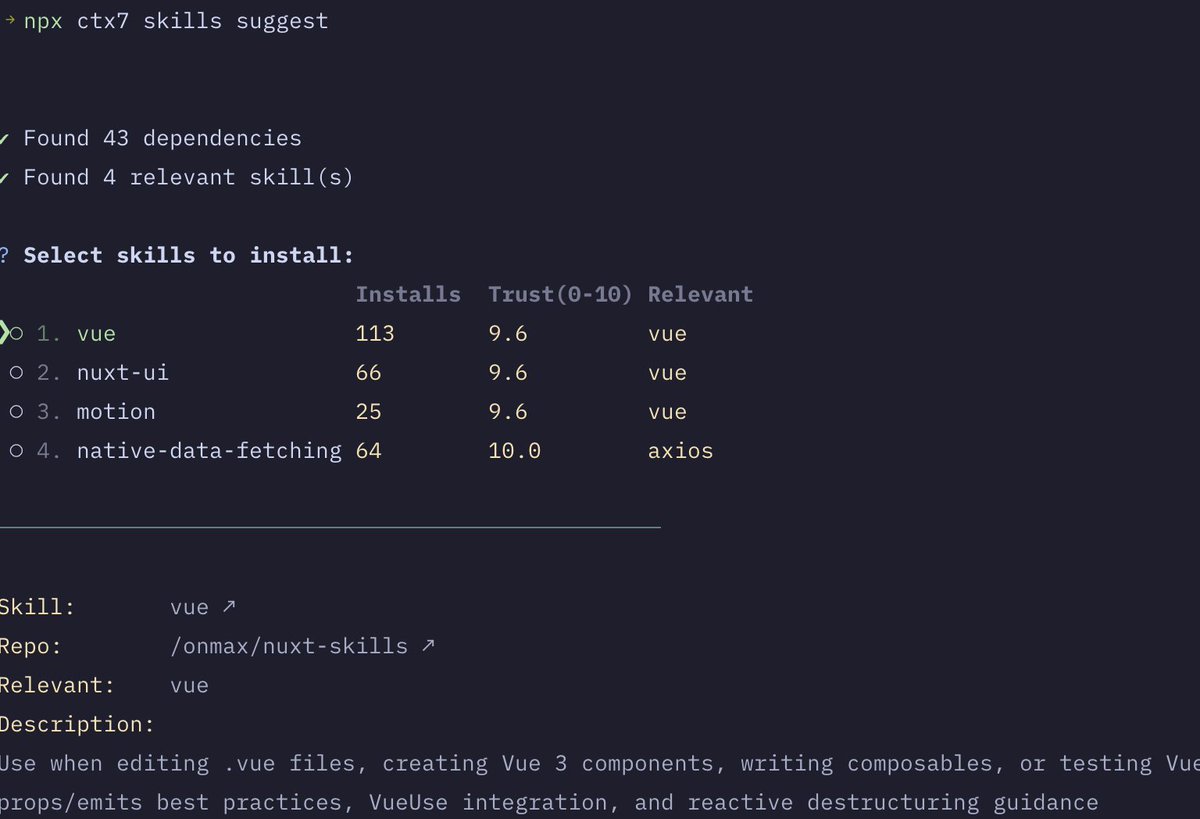The width and height of the screenshot is (1200, 819).
Task: Click the Installs column header
Action: 408,294
